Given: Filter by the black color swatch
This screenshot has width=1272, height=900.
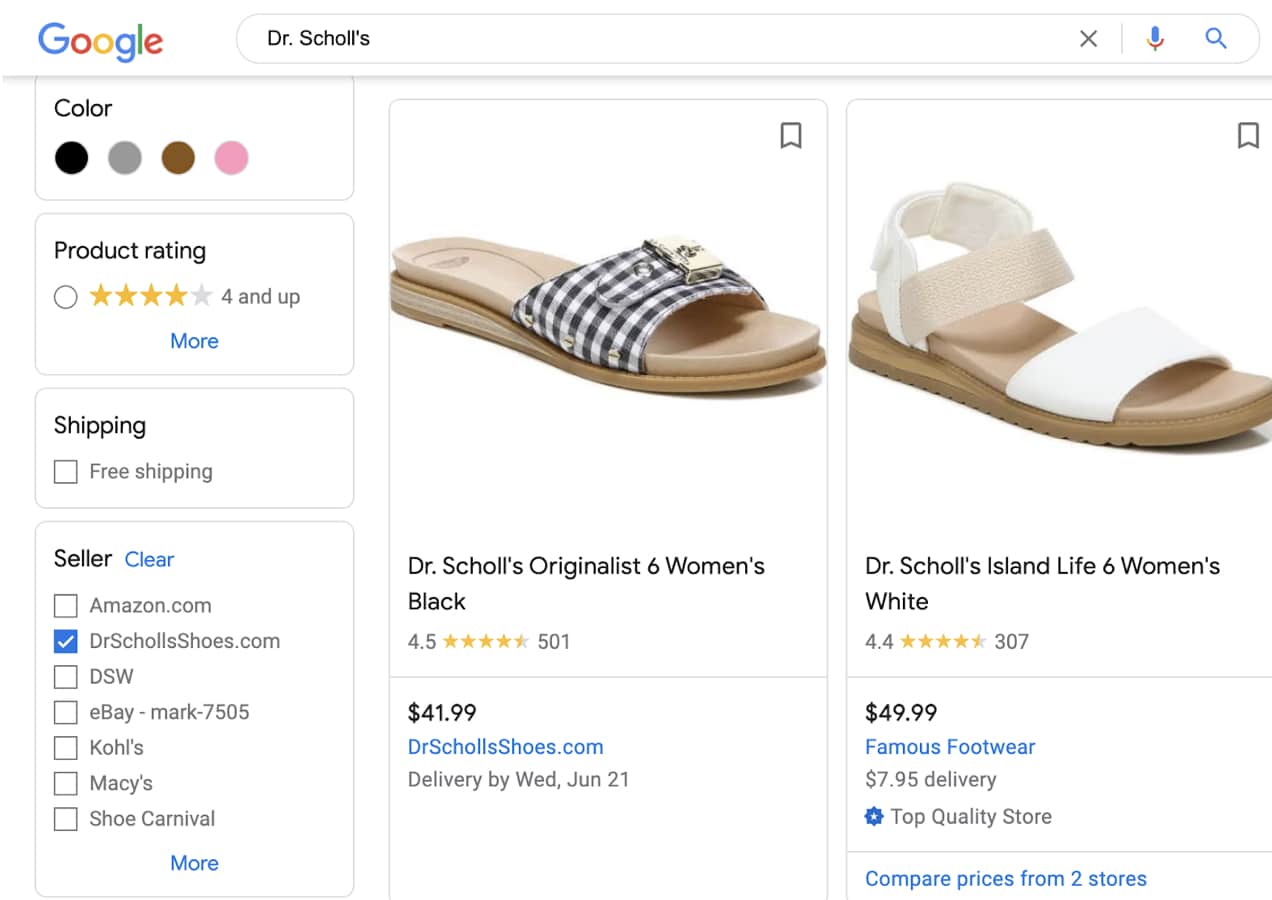Looking at the screenshot, I should tap(71, 158).
